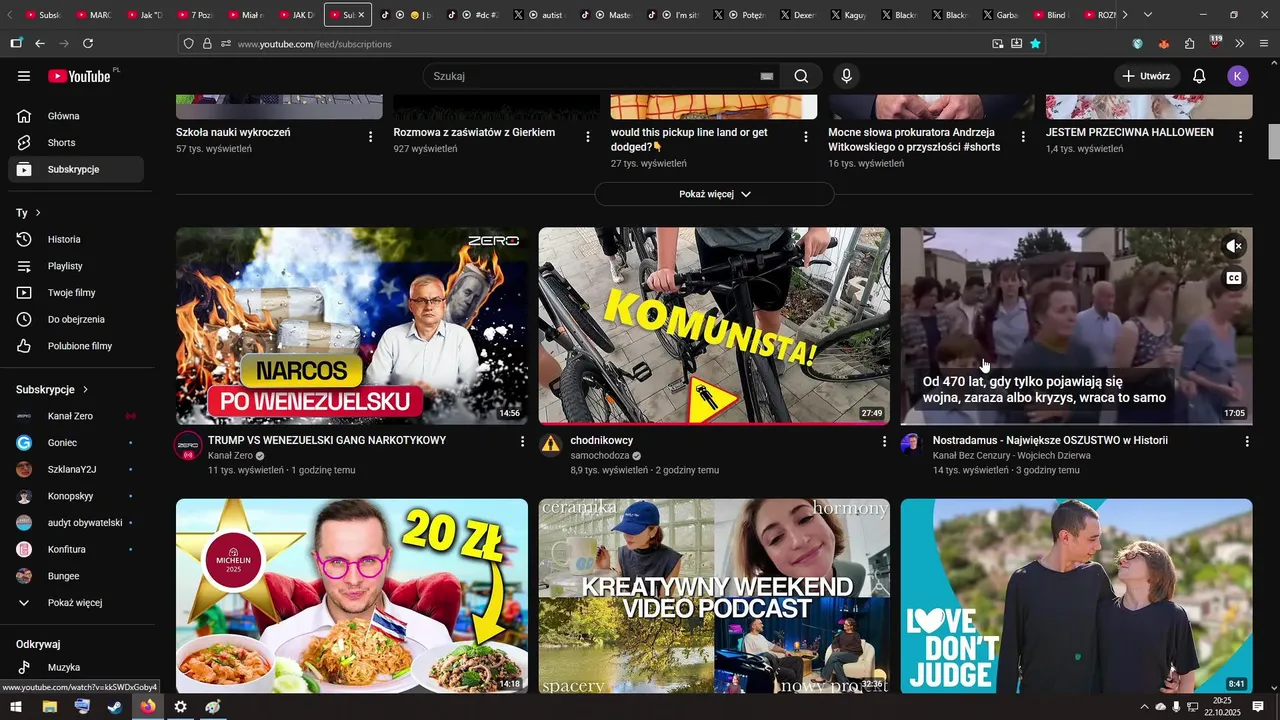The height and width of the screenshot is (720, 1280).
Task: Open Twoje filmy in the sidebar
Action: pyautogui.click(x=76, y=293)
